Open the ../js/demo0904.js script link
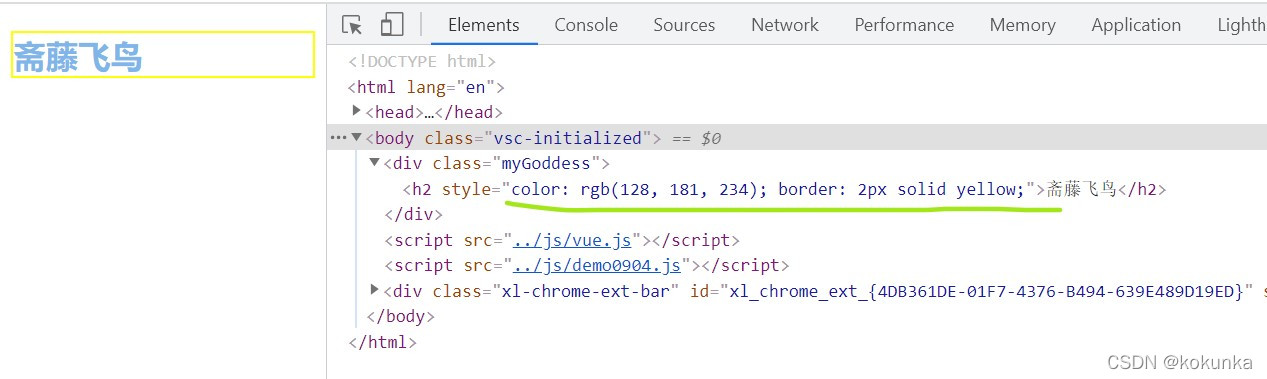1267x379 pixels. point(597,265)
